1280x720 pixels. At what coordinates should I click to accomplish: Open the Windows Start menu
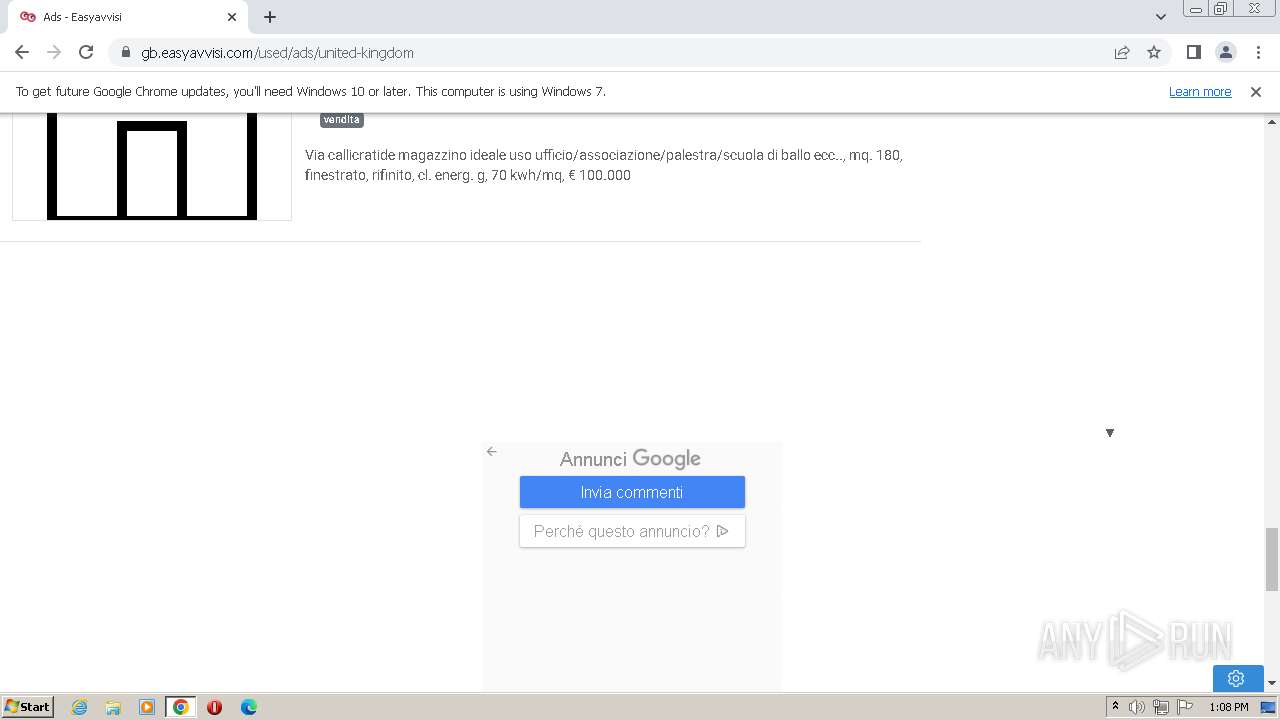(28, 706)
